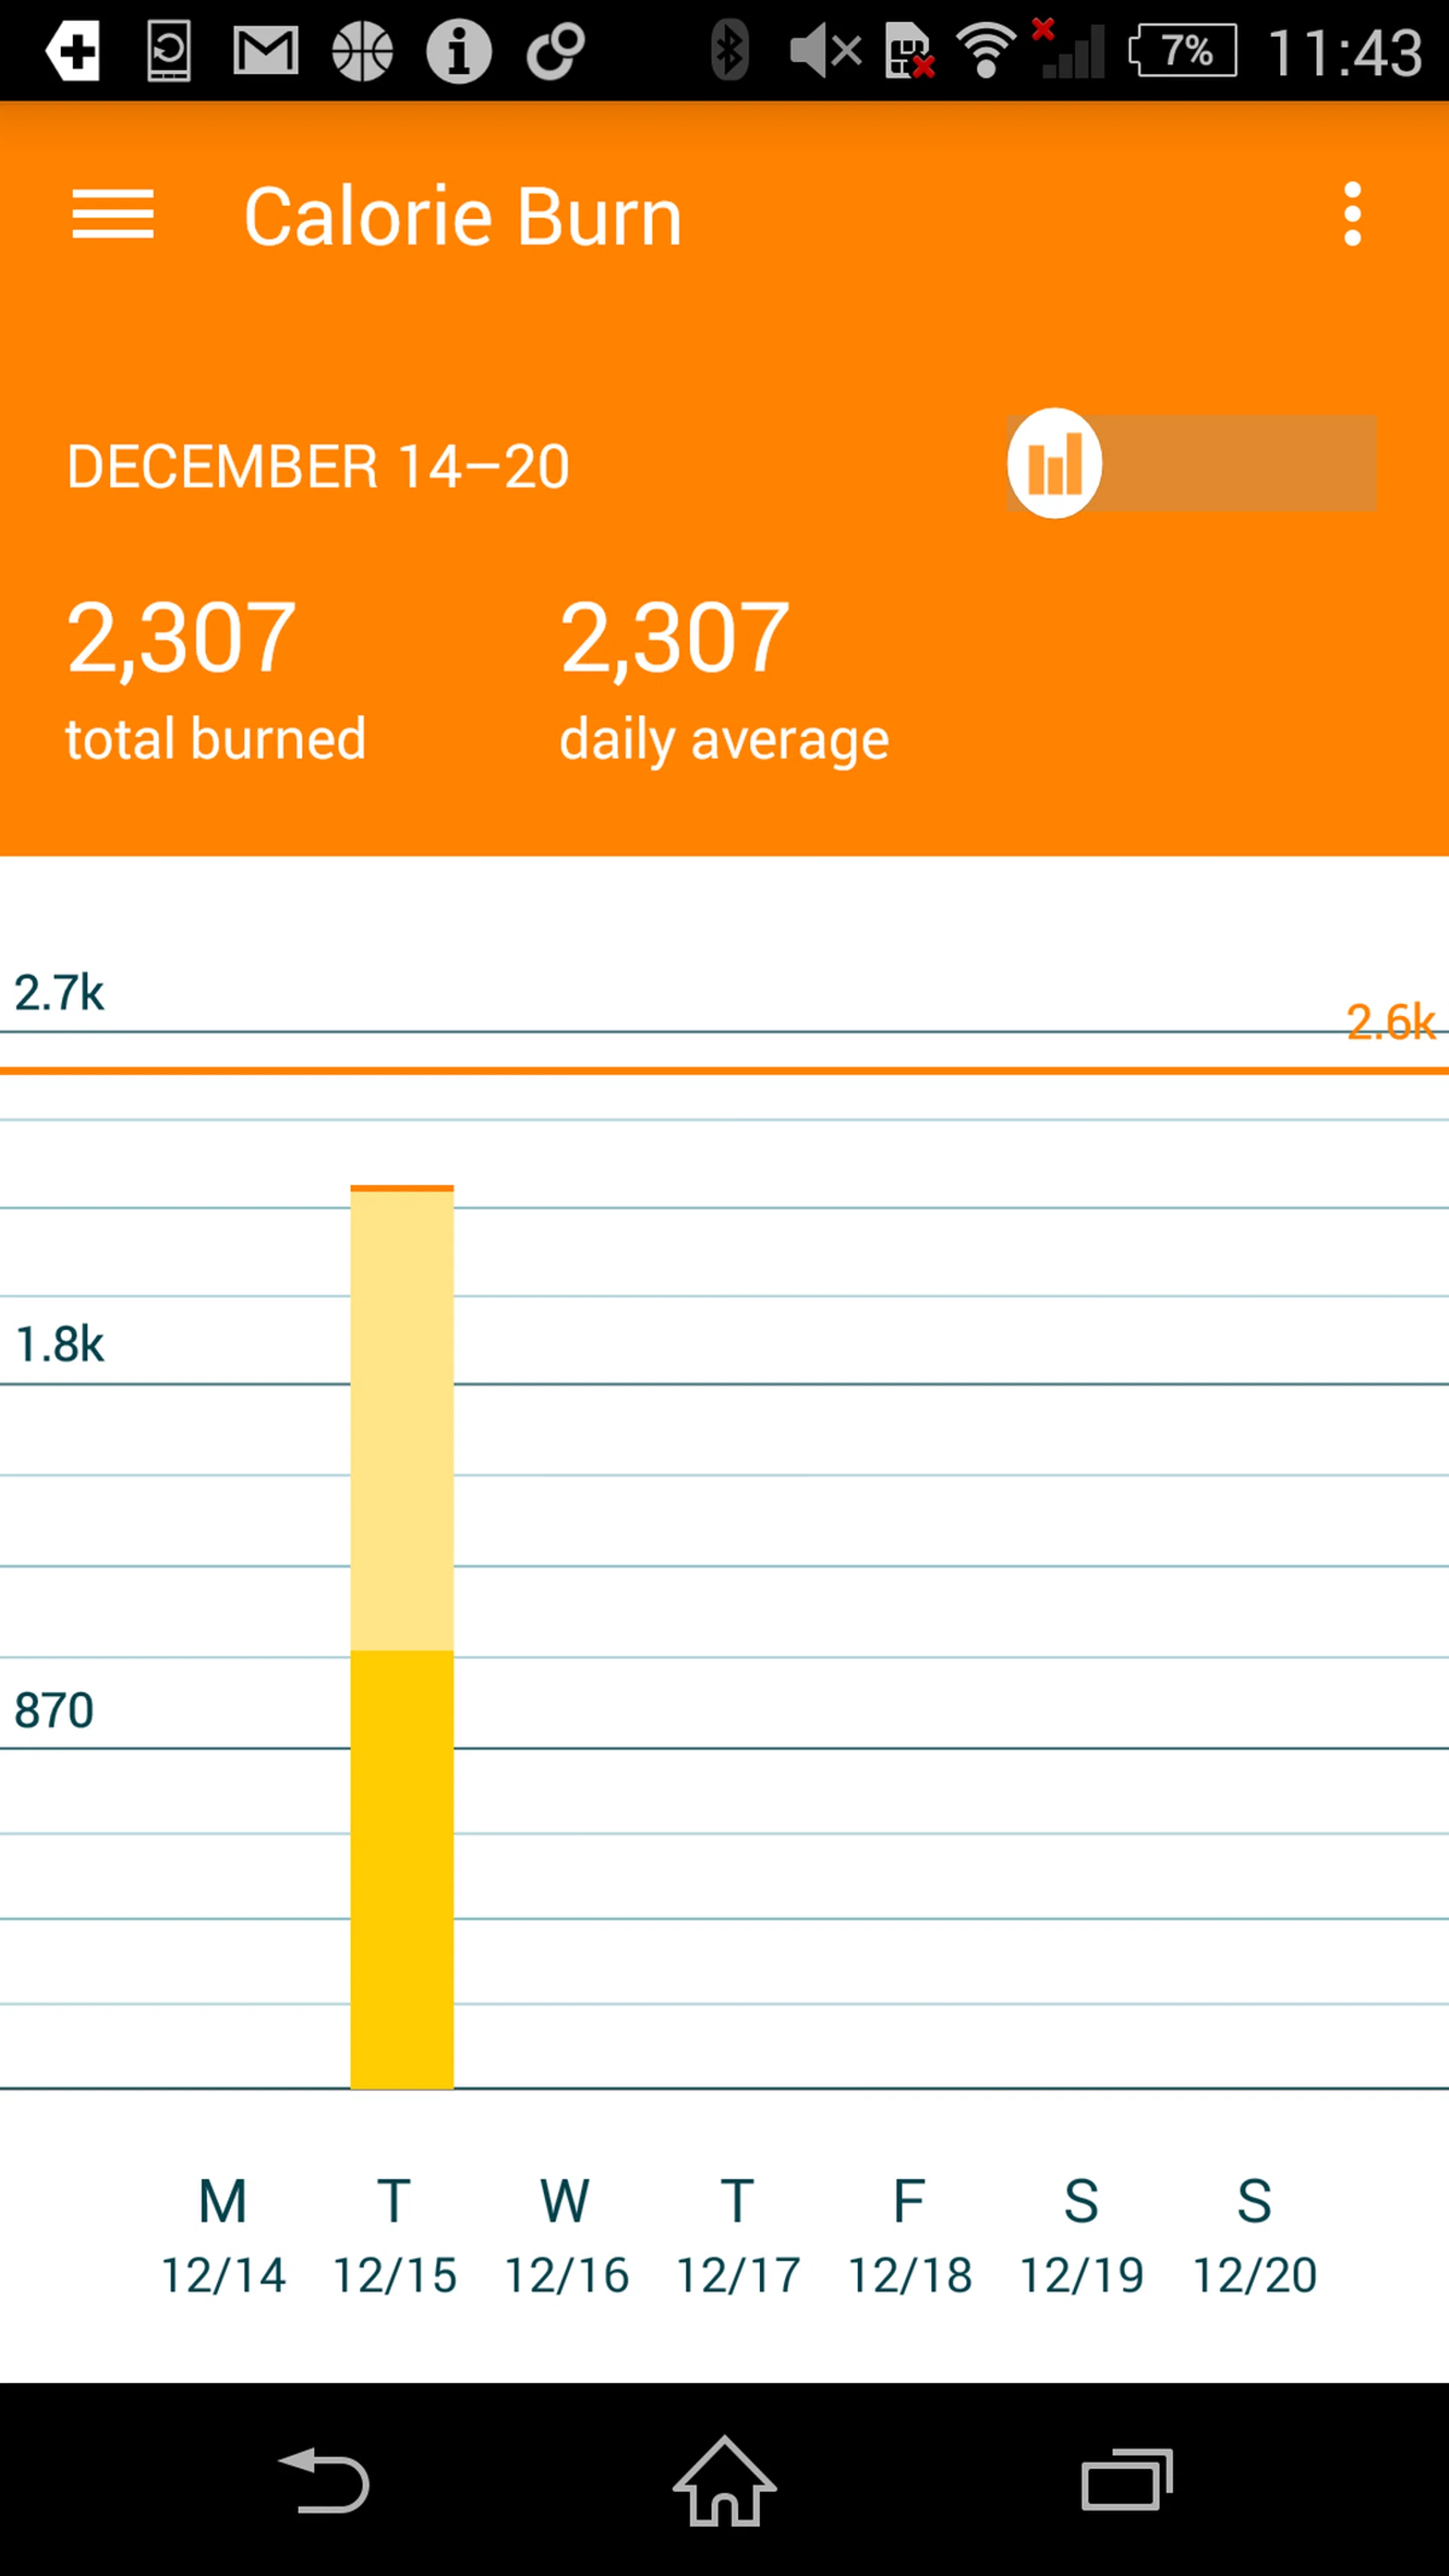Tap the battery 7% indicator

1182,50
